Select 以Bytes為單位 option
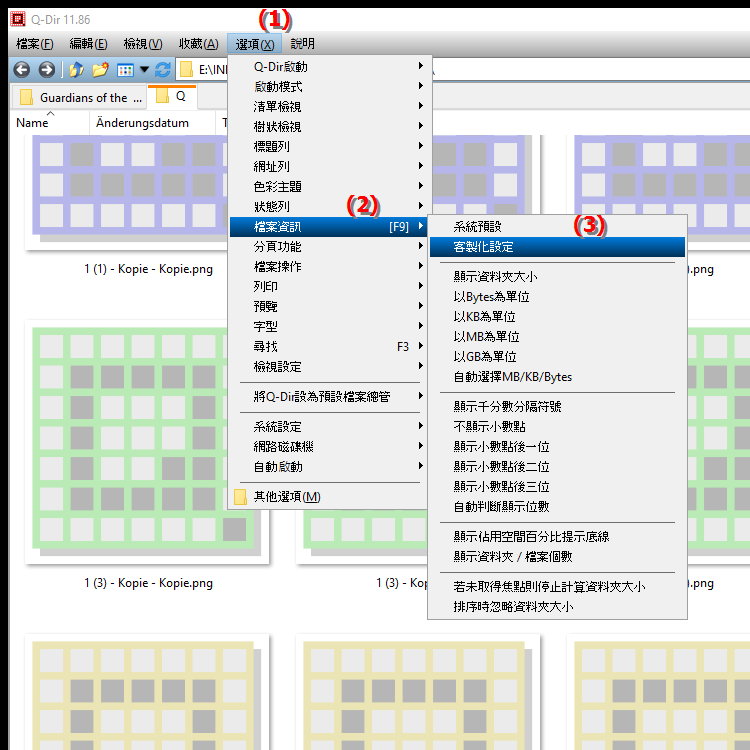The width and height of the screenshot is (750, 750). click(x=557, y=297)
